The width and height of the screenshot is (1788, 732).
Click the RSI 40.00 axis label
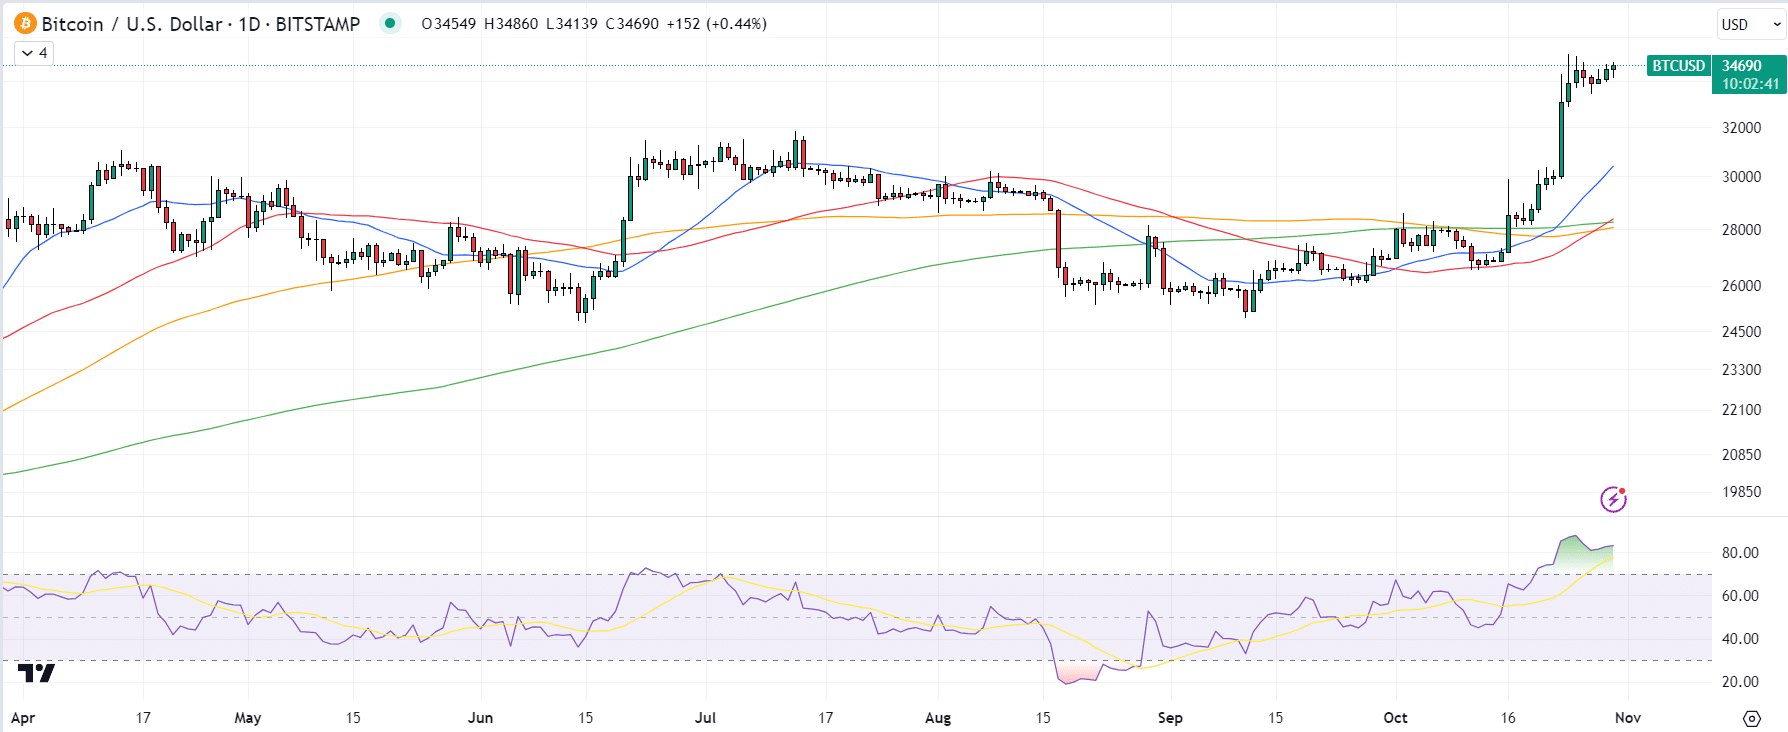coord(1740,639)
